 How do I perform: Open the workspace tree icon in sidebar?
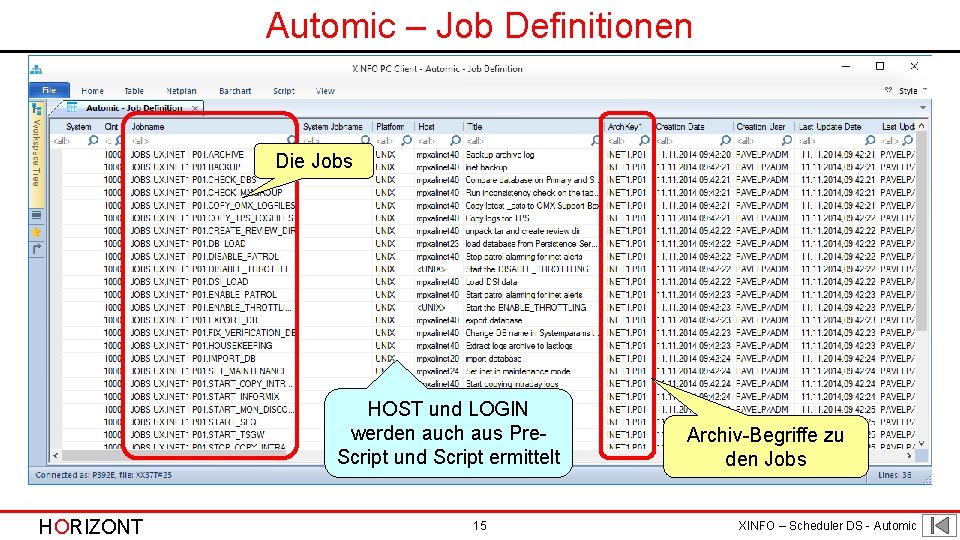click(x=37, y=109)
